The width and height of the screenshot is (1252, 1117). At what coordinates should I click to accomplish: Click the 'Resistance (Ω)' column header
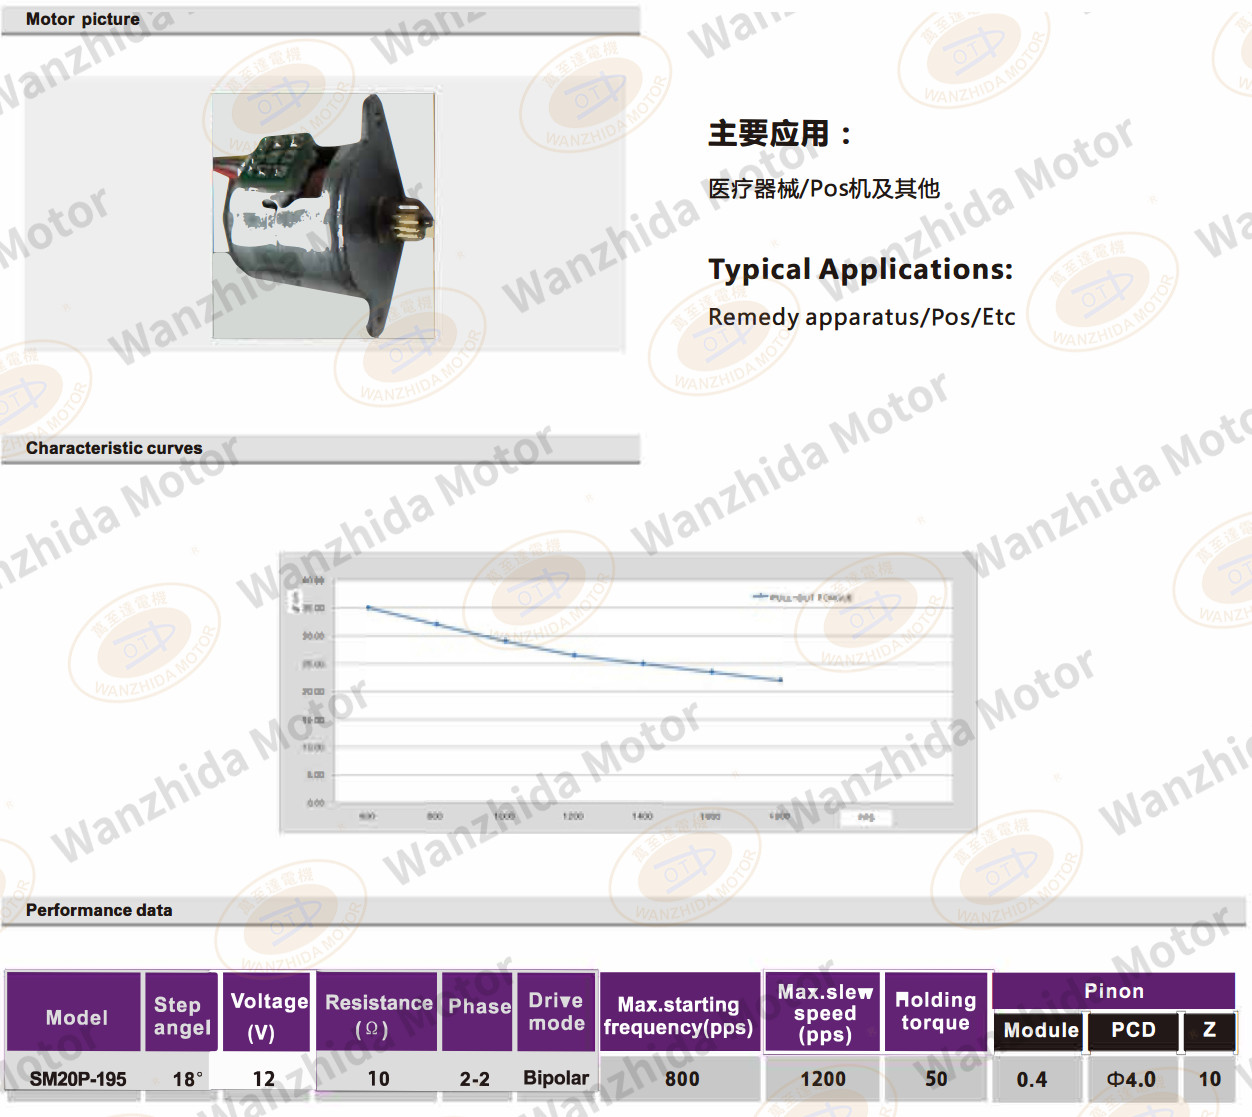point(378,1012)
